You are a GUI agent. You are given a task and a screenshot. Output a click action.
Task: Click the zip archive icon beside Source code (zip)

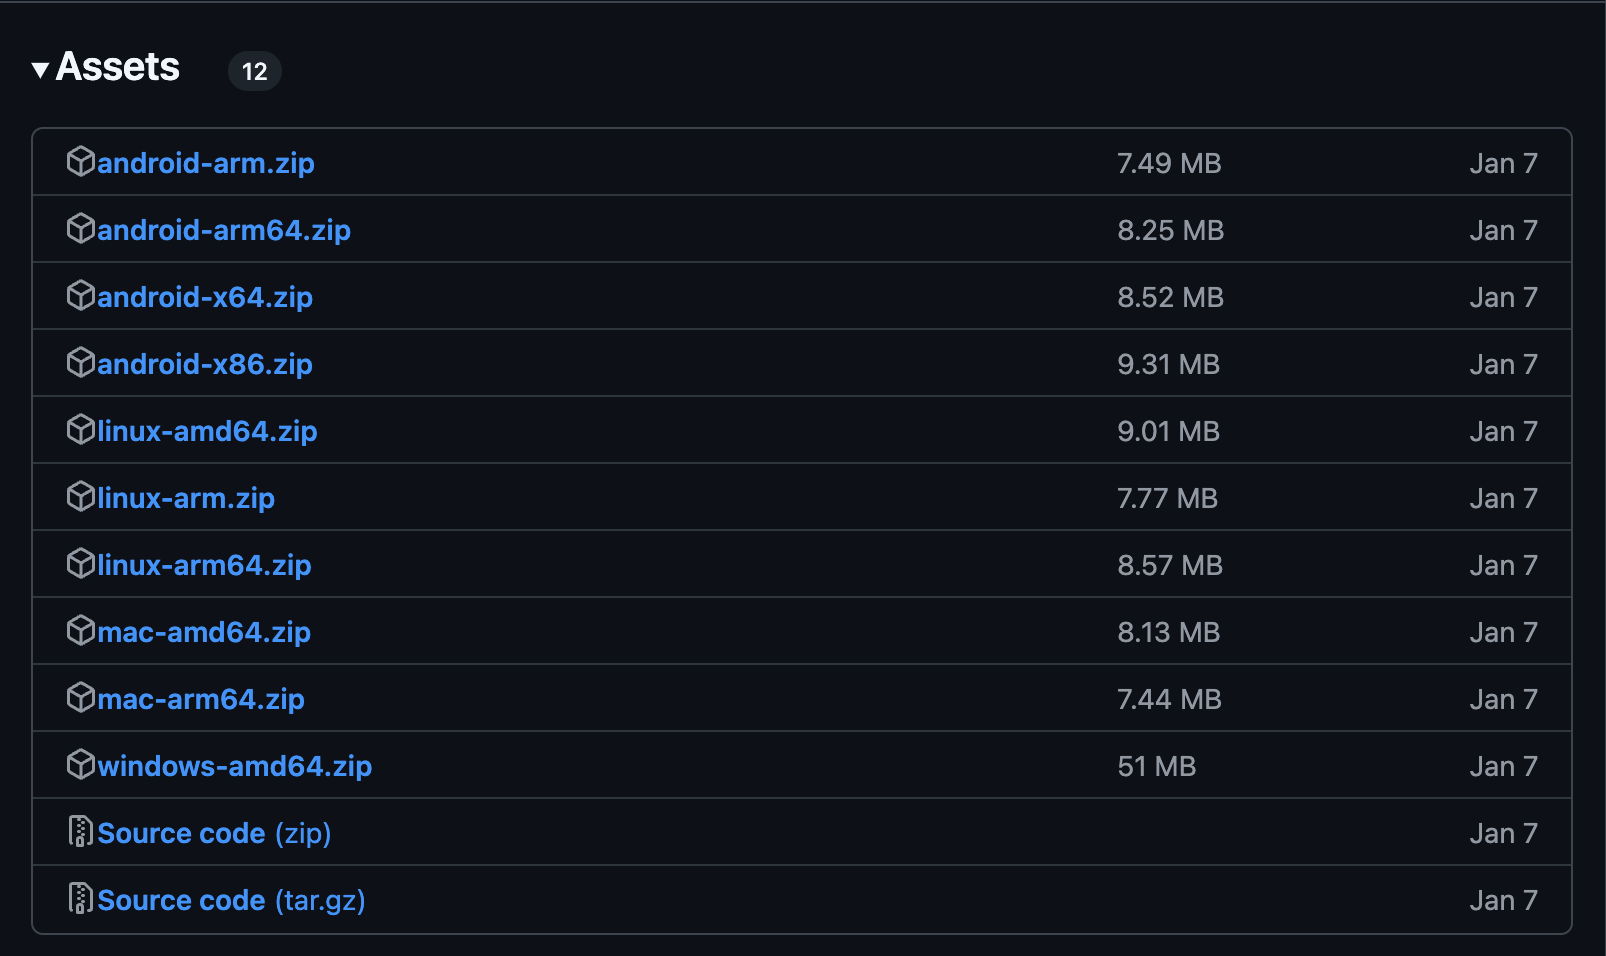[x=81, y=832]
